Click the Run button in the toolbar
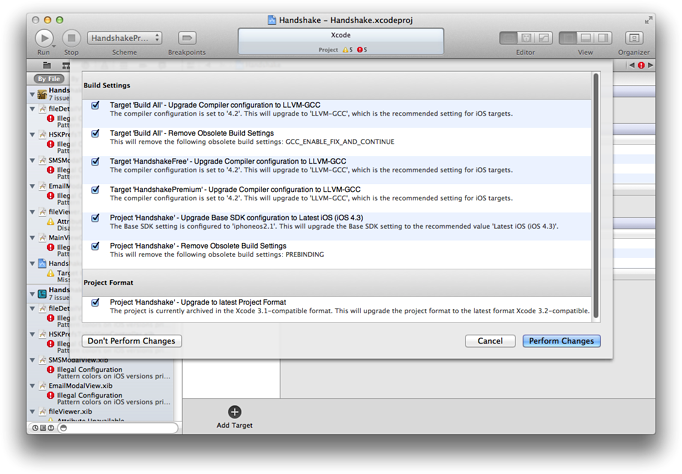This screenshot has width=682, height=474. [x=44, y=38]
